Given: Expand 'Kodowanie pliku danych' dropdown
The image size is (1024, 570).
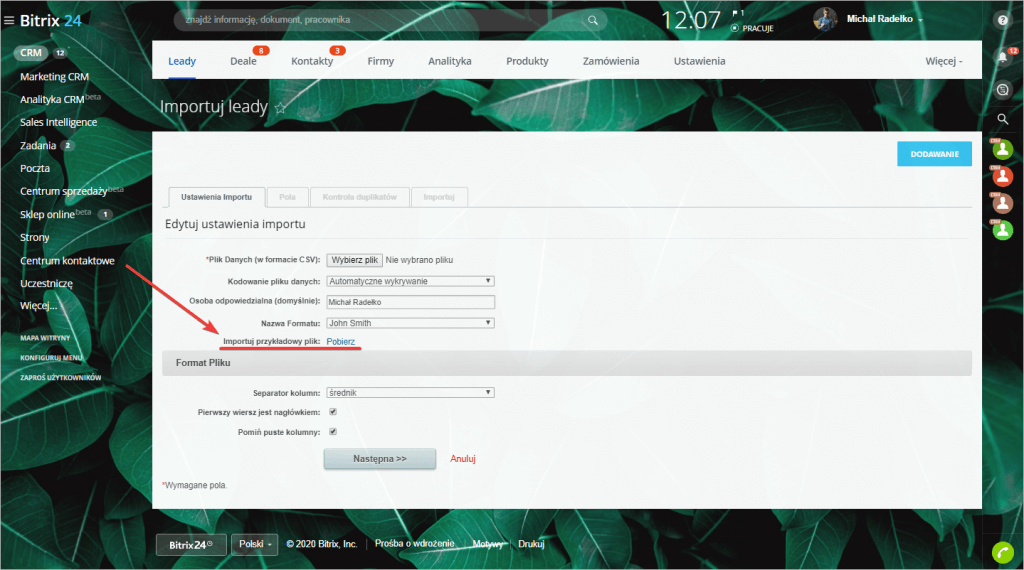Looking at the screenshot, I should pos(411,281).
